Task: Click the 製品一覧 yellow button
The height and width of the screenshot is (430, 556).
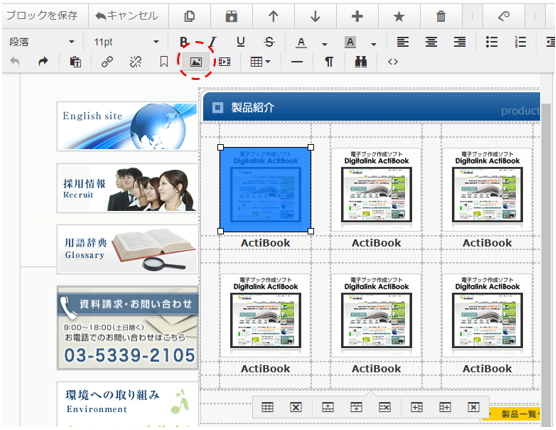Action: [515, 414]
